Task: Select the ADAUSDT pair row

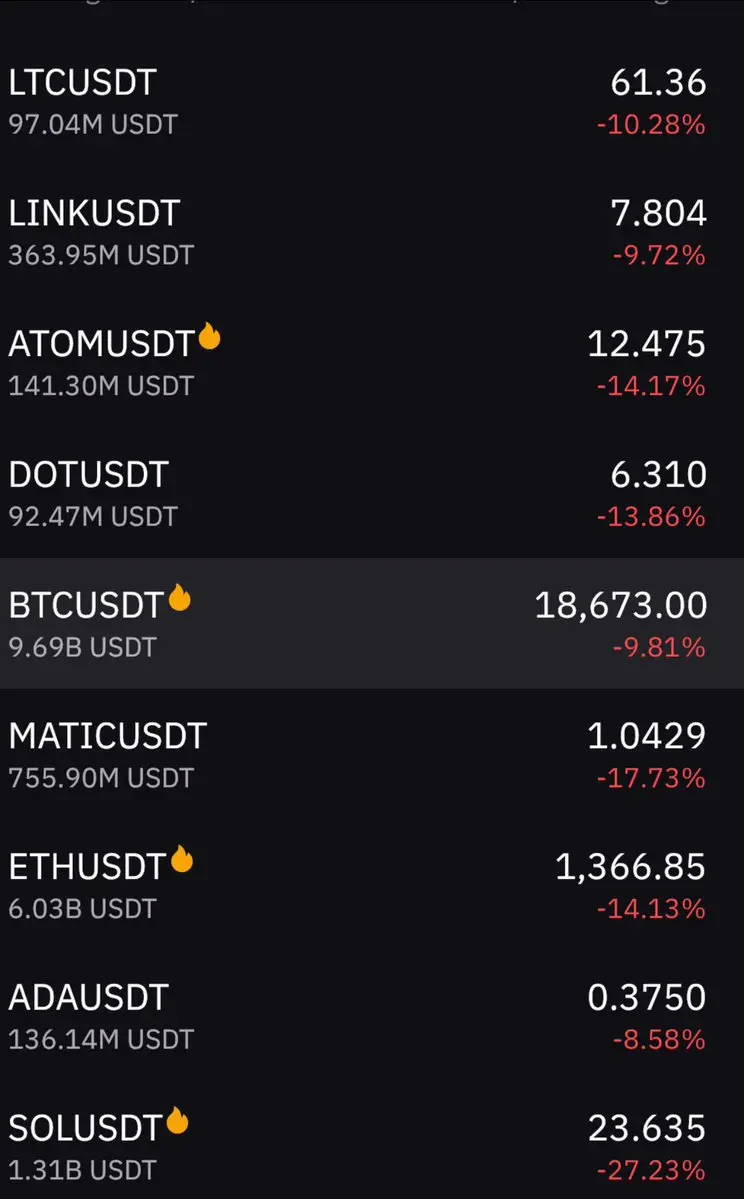Action: [372, 1016]
